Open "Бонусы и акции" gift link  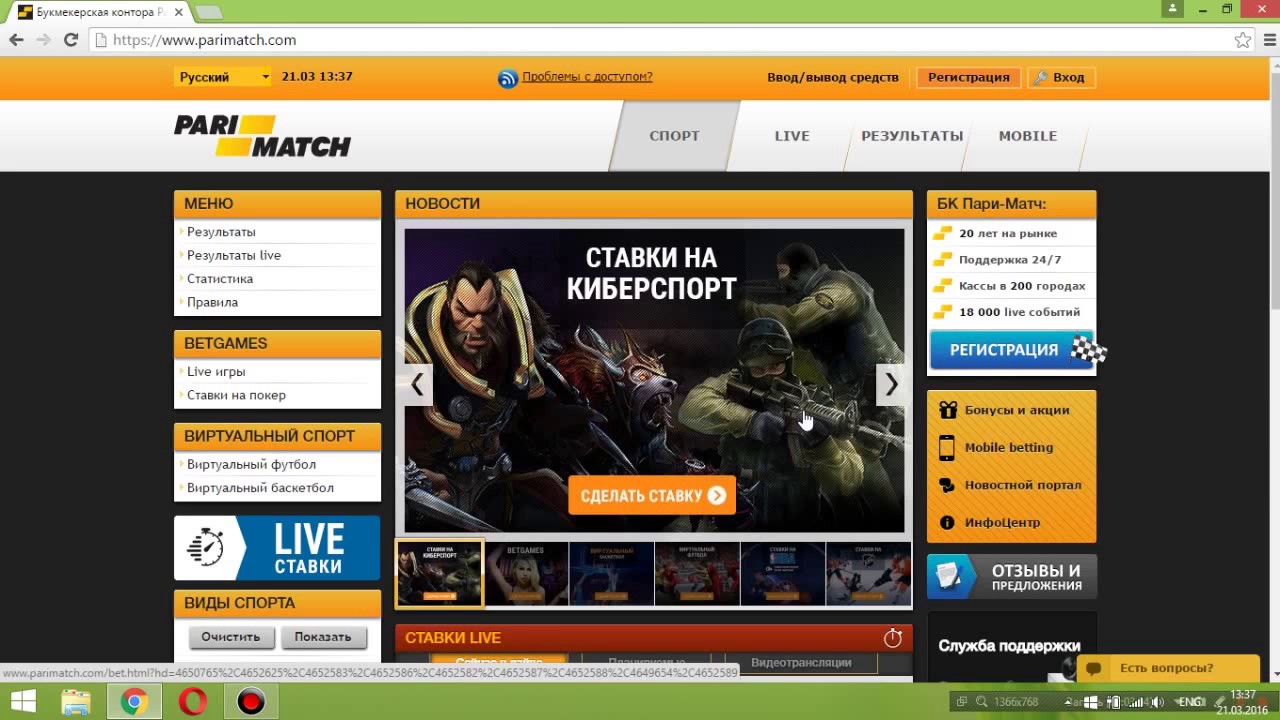1017,410
